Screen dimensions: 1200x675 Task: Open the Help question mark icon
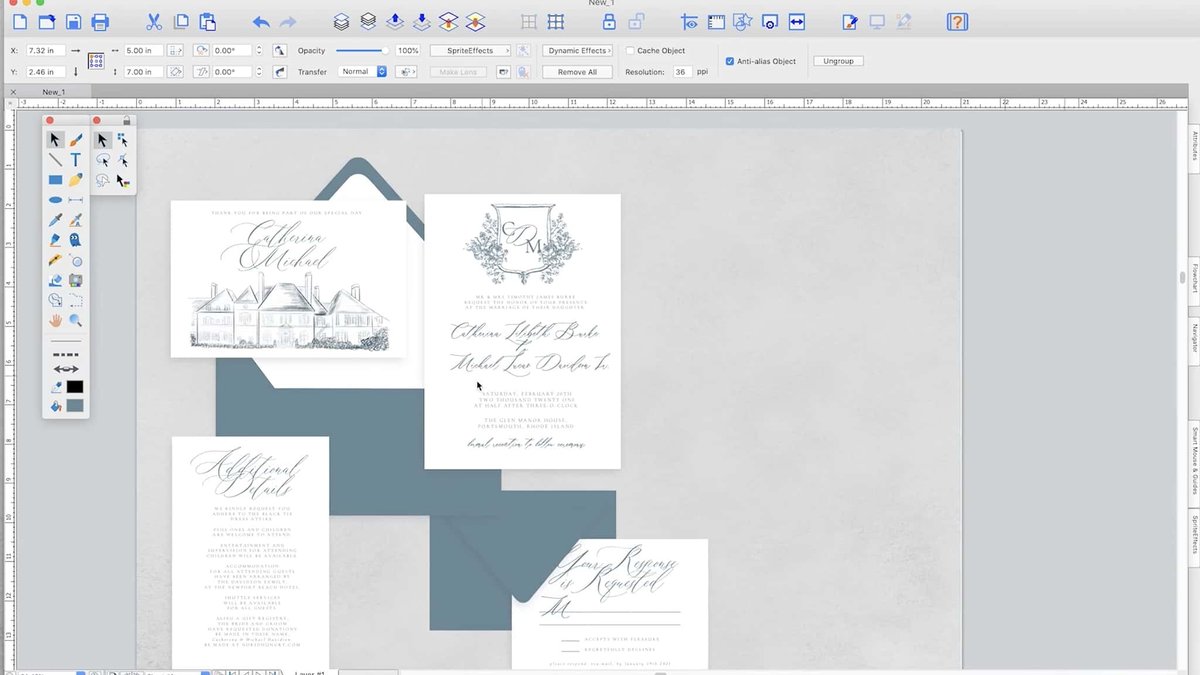click(957, 22)
